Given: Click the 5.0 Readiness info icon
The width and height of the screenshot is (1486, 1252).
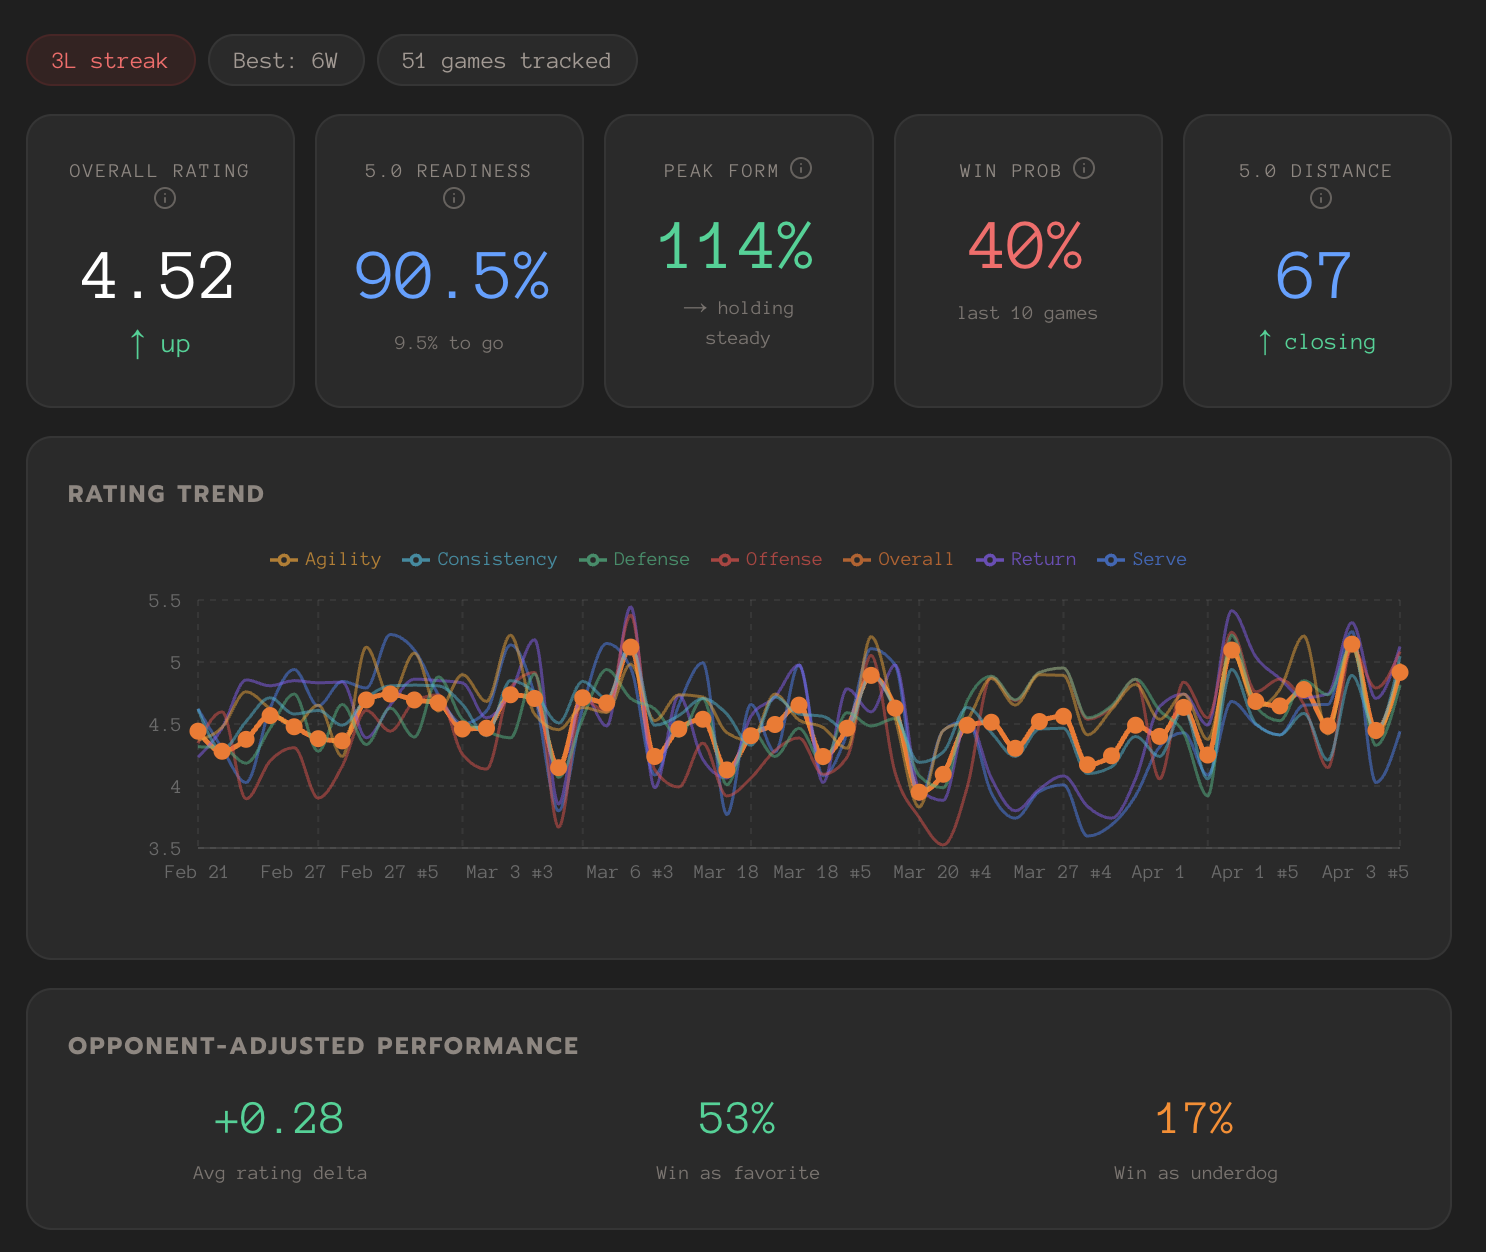Looking at the screenshot, I should coord(454,198).
